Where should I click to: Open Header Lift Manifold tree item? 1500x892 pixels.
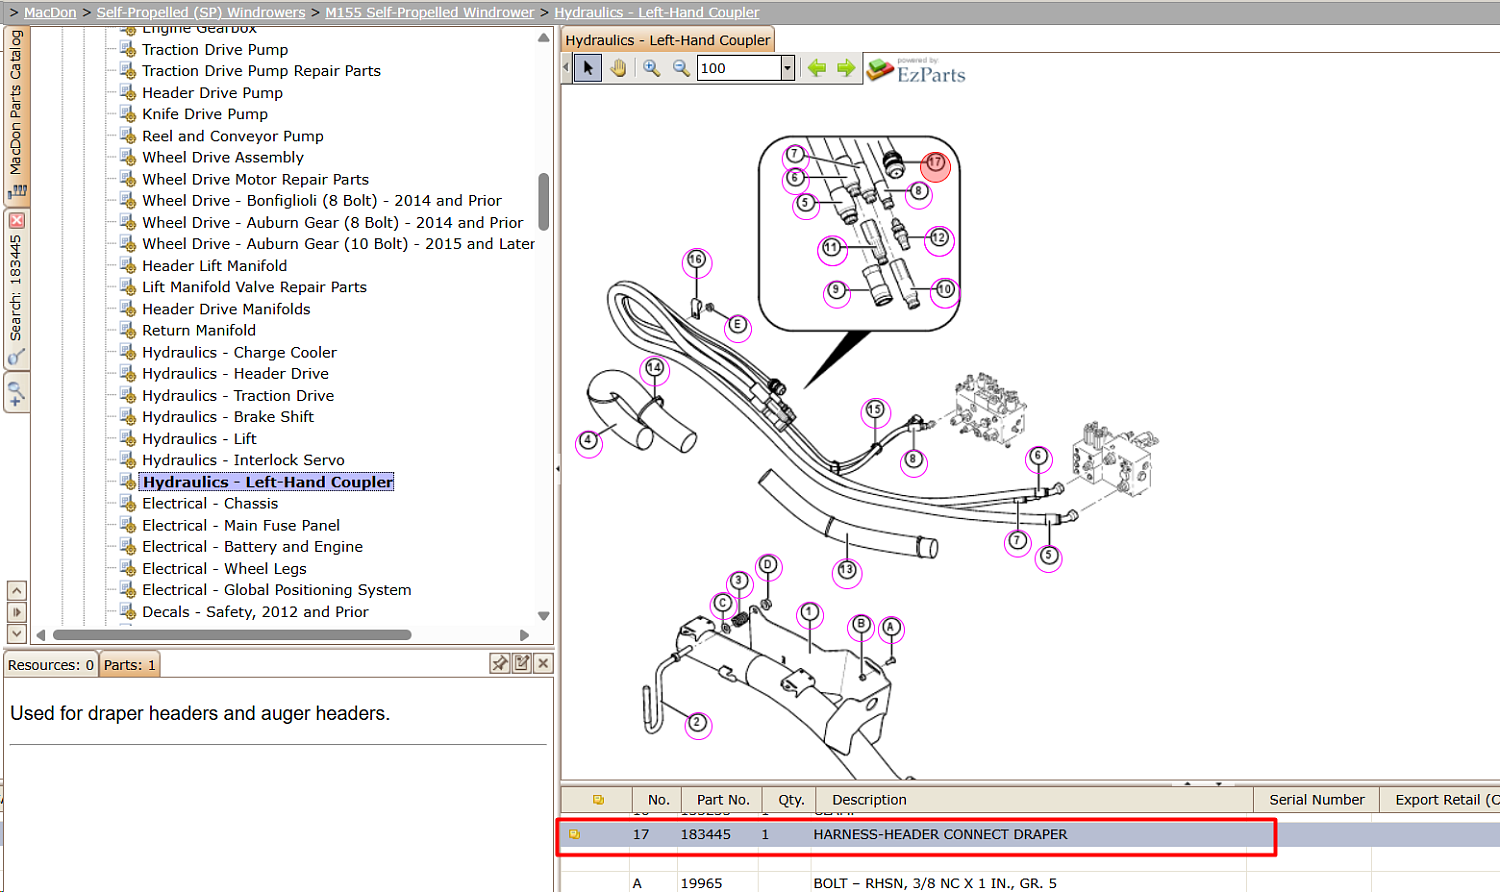point(214,266)
